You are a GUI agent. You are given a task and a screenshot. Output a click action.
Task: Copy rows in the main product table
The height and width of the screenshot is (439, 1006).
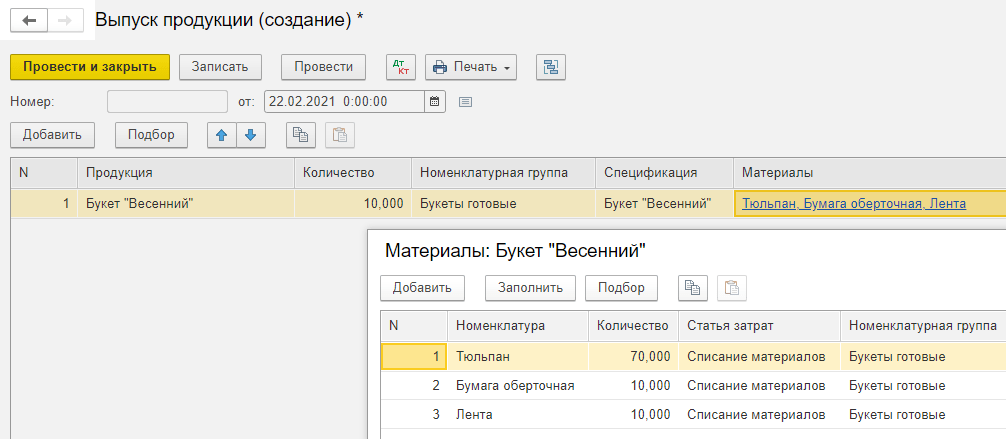[301, 135]
